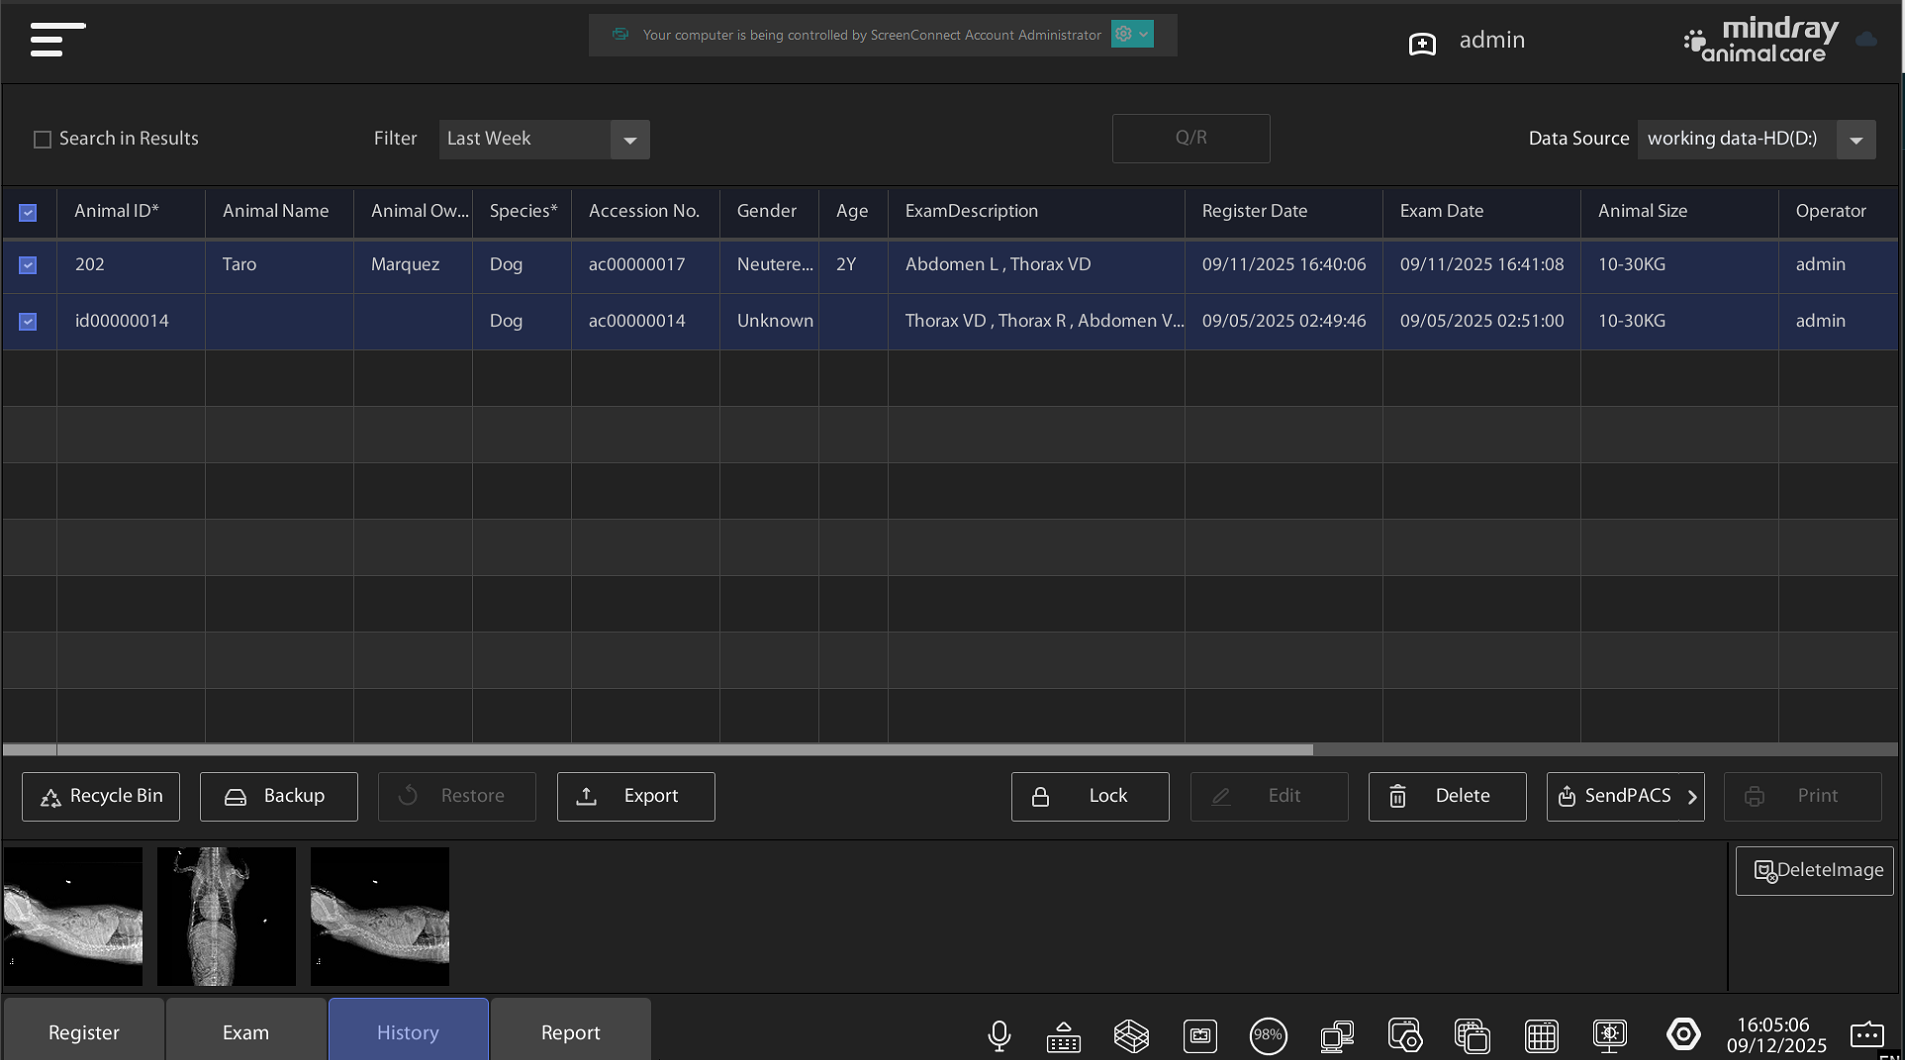Open the Filter Last Week dropdown
This screenshot has height=1060, width=1905.
click(544, 139)
